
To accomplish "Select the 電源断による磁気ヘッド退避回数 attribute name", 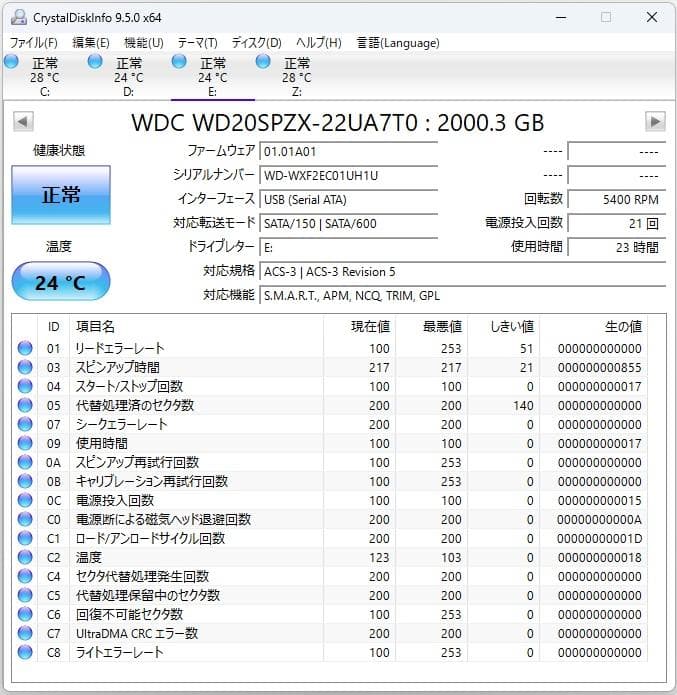I will pos(163,519).
